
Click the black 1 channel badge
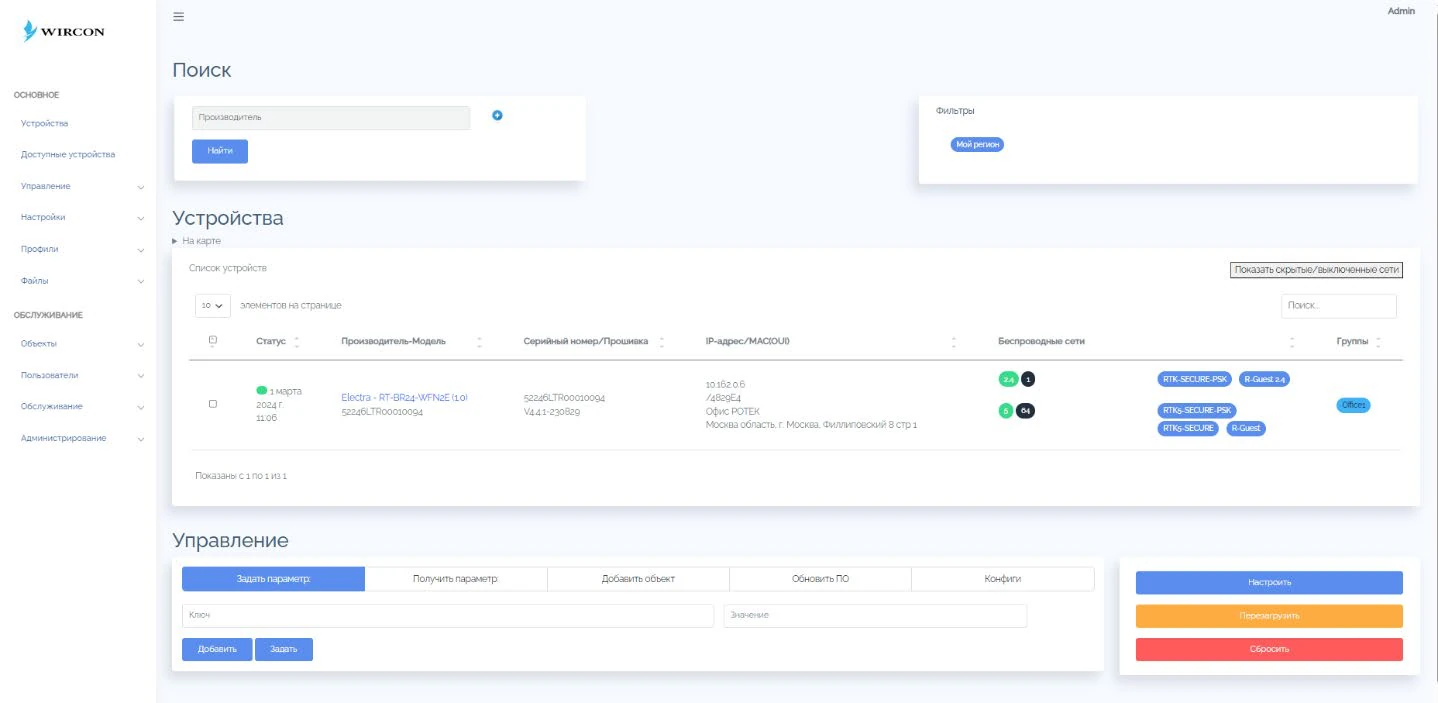1028,380
